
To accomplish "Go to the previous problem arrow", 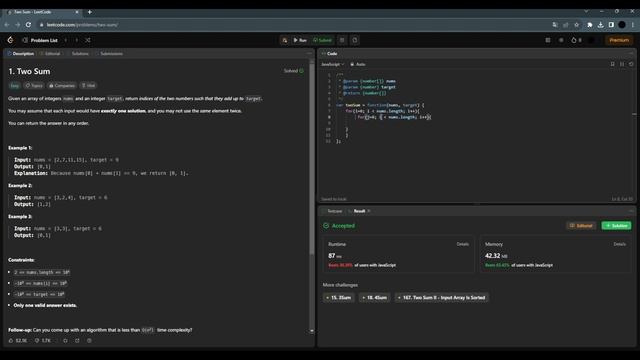I will pos(66,40).
